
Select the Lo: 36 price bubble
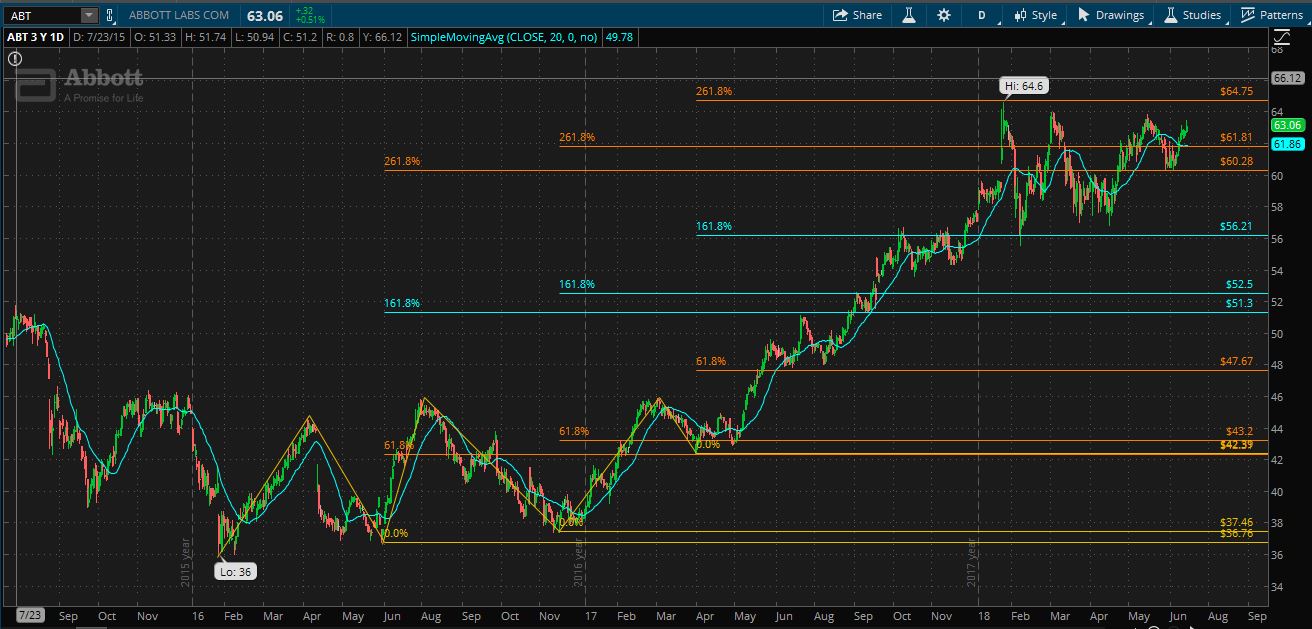[236, 572]
